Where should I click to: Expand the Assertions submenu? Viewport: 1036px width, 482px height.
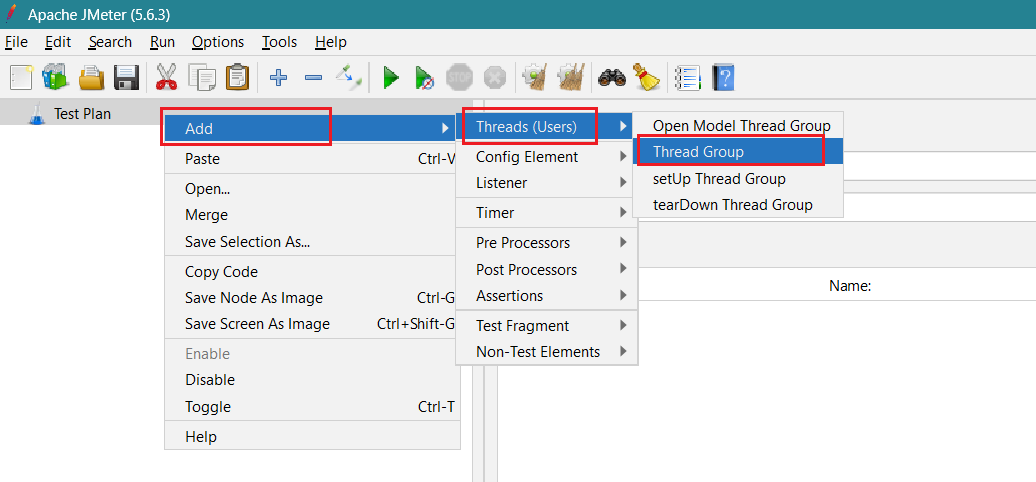point(546,296)
